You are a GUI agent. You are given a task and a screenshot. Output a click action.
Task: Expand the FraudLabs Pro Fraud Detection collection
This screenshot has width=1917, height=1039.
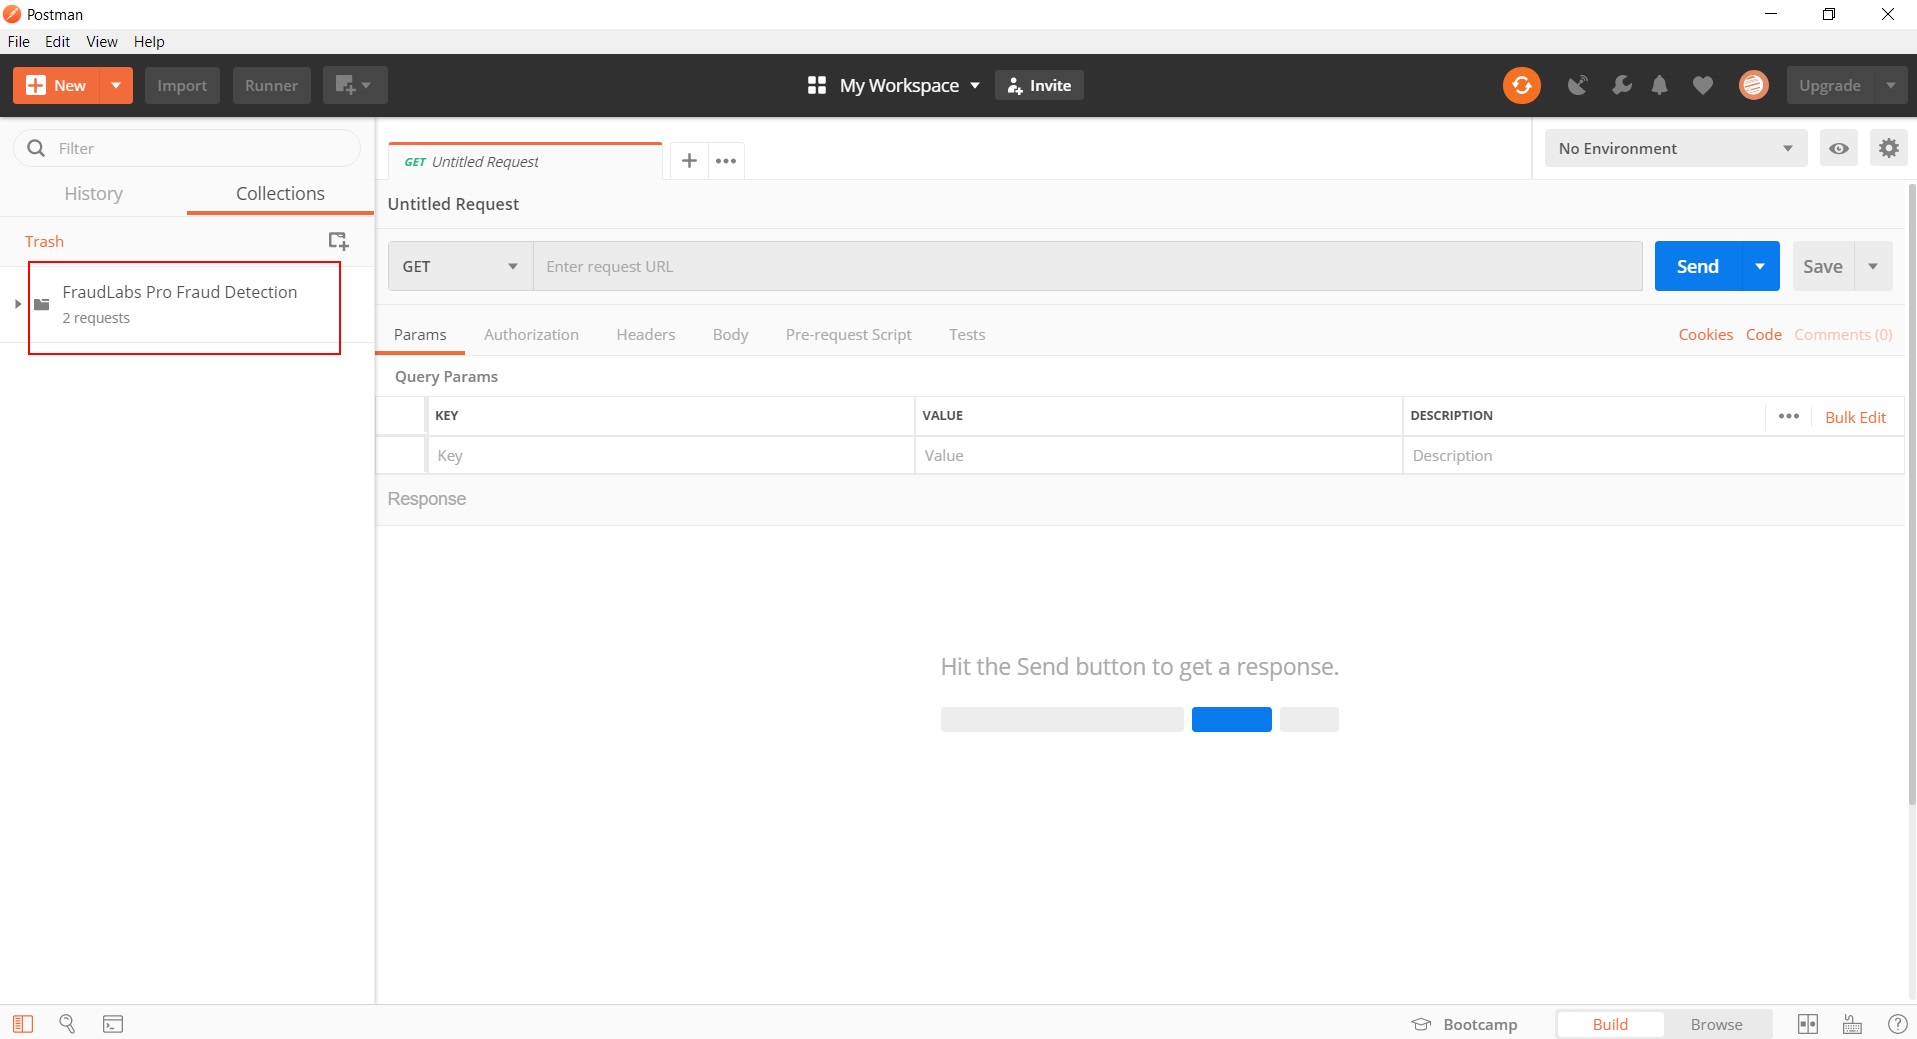coord(17,304)
